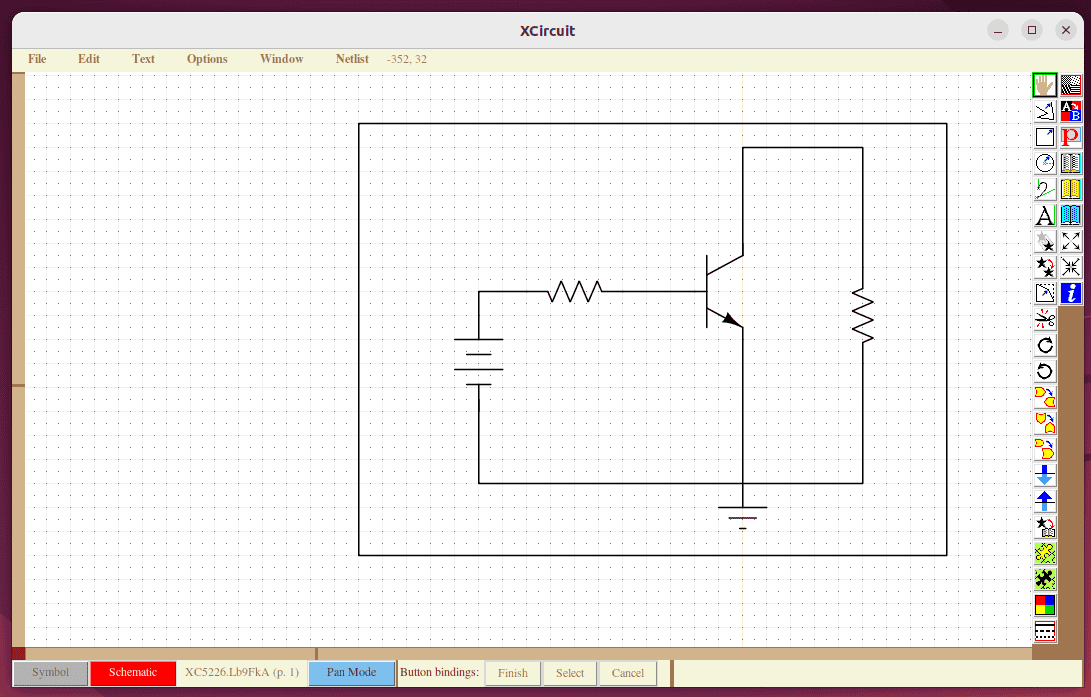The height and width of the screenshot is (697, 1091).
Task: Open the fill style tool (hatch icon)
Action: [1070, 85]
